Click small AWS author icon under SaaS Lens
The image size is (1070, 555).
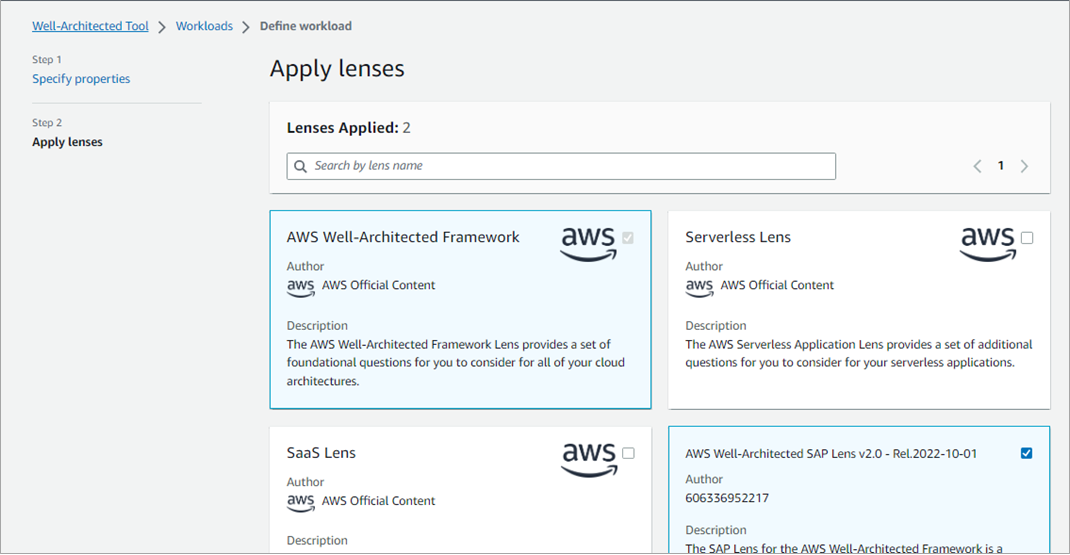click(301, 502)
